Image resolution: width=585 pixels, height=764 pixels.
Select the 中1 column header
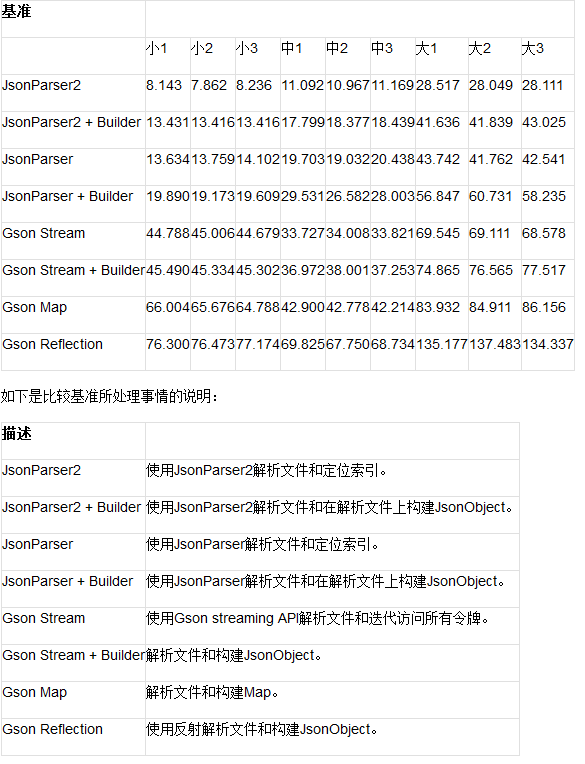292,48
